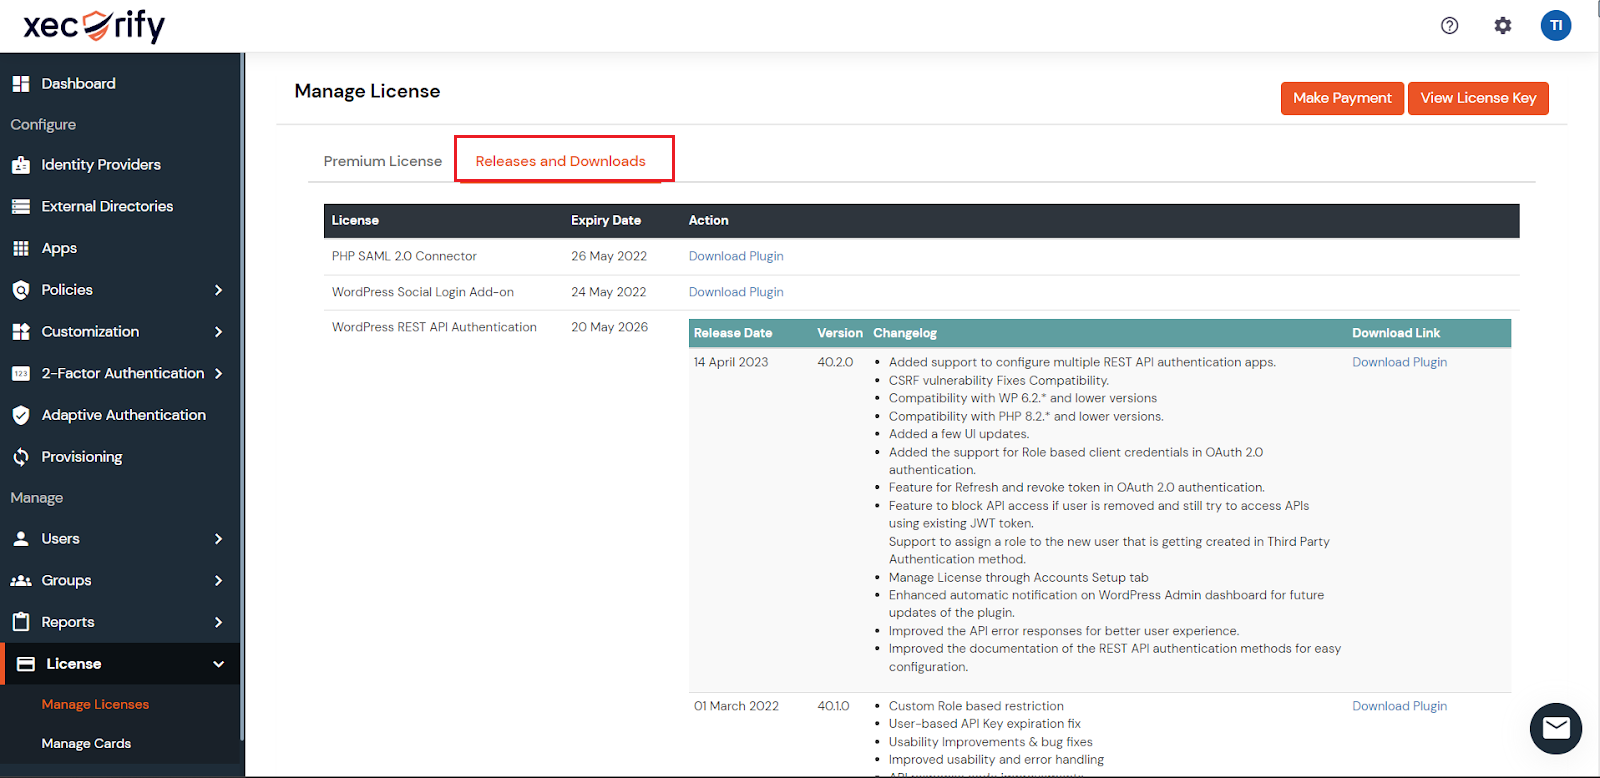Viewport: 1600px width, 778px height.
Task: Click the Manage License page heading
Action: (367, 91)
